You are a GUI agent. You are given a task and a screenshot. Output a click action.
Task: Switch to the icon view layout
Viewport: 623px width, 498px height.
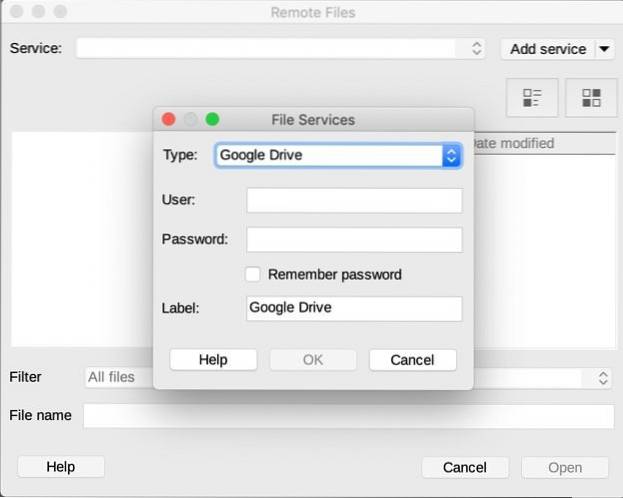pos(591,97)
